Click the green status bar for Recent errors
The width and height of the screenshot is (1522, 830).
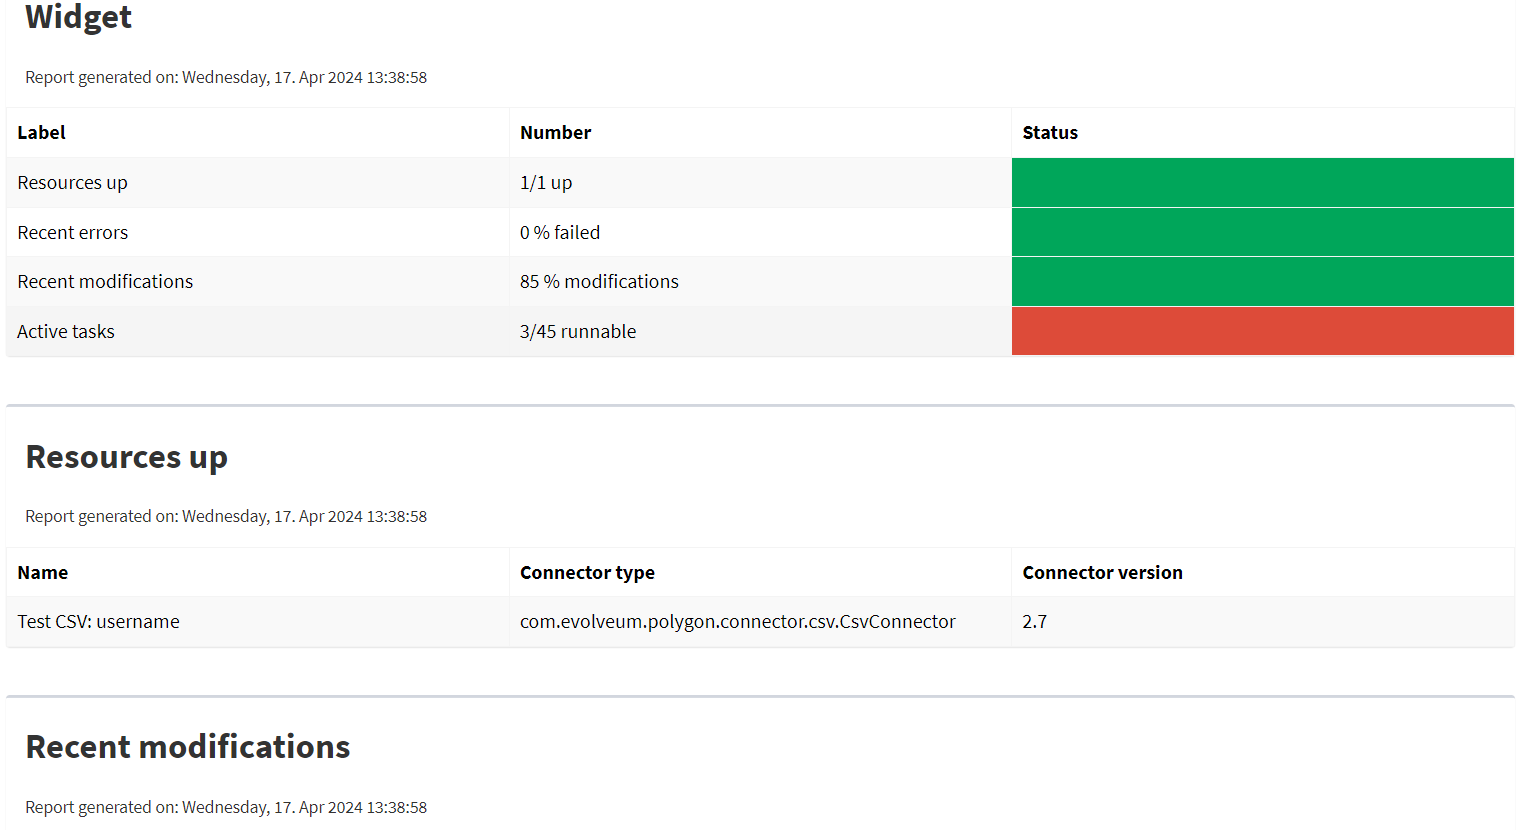(x=1262, y=232)
